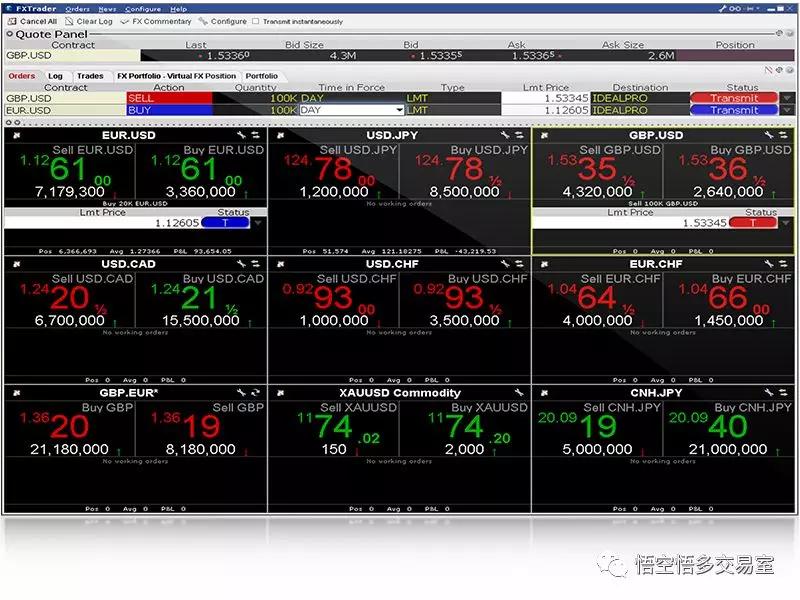The height and width of the screenshot is (600, 800).
Task: Click the swap arrows icon in the CNH.JPY cell
Action: [x=784, y=393]
